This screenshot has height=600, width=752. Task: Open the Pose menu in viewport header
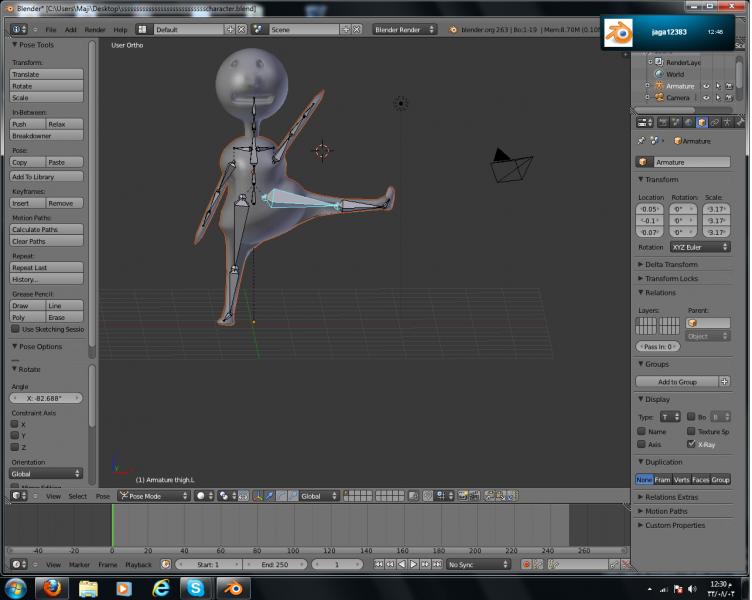[103, 496]
